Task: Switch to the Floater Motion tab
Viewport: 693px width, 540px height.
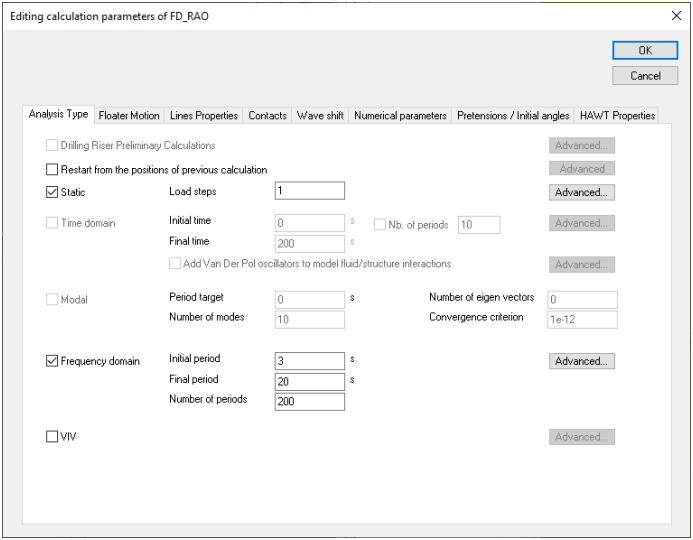Action: 129,116
